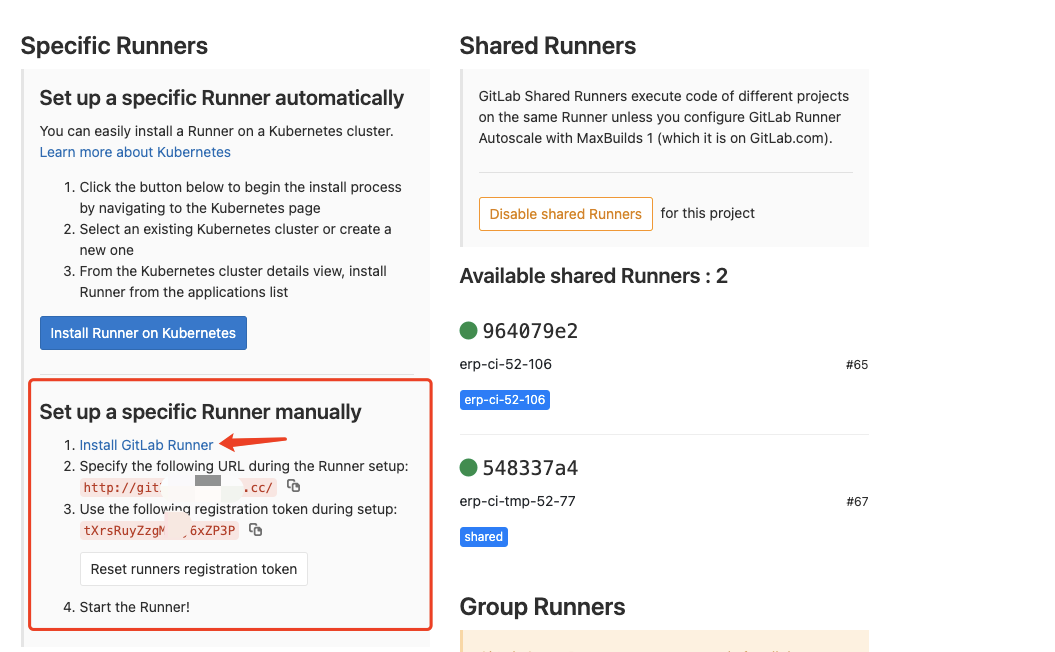
Task: Disable shared Runners for this project
Action: pos(565,214)
